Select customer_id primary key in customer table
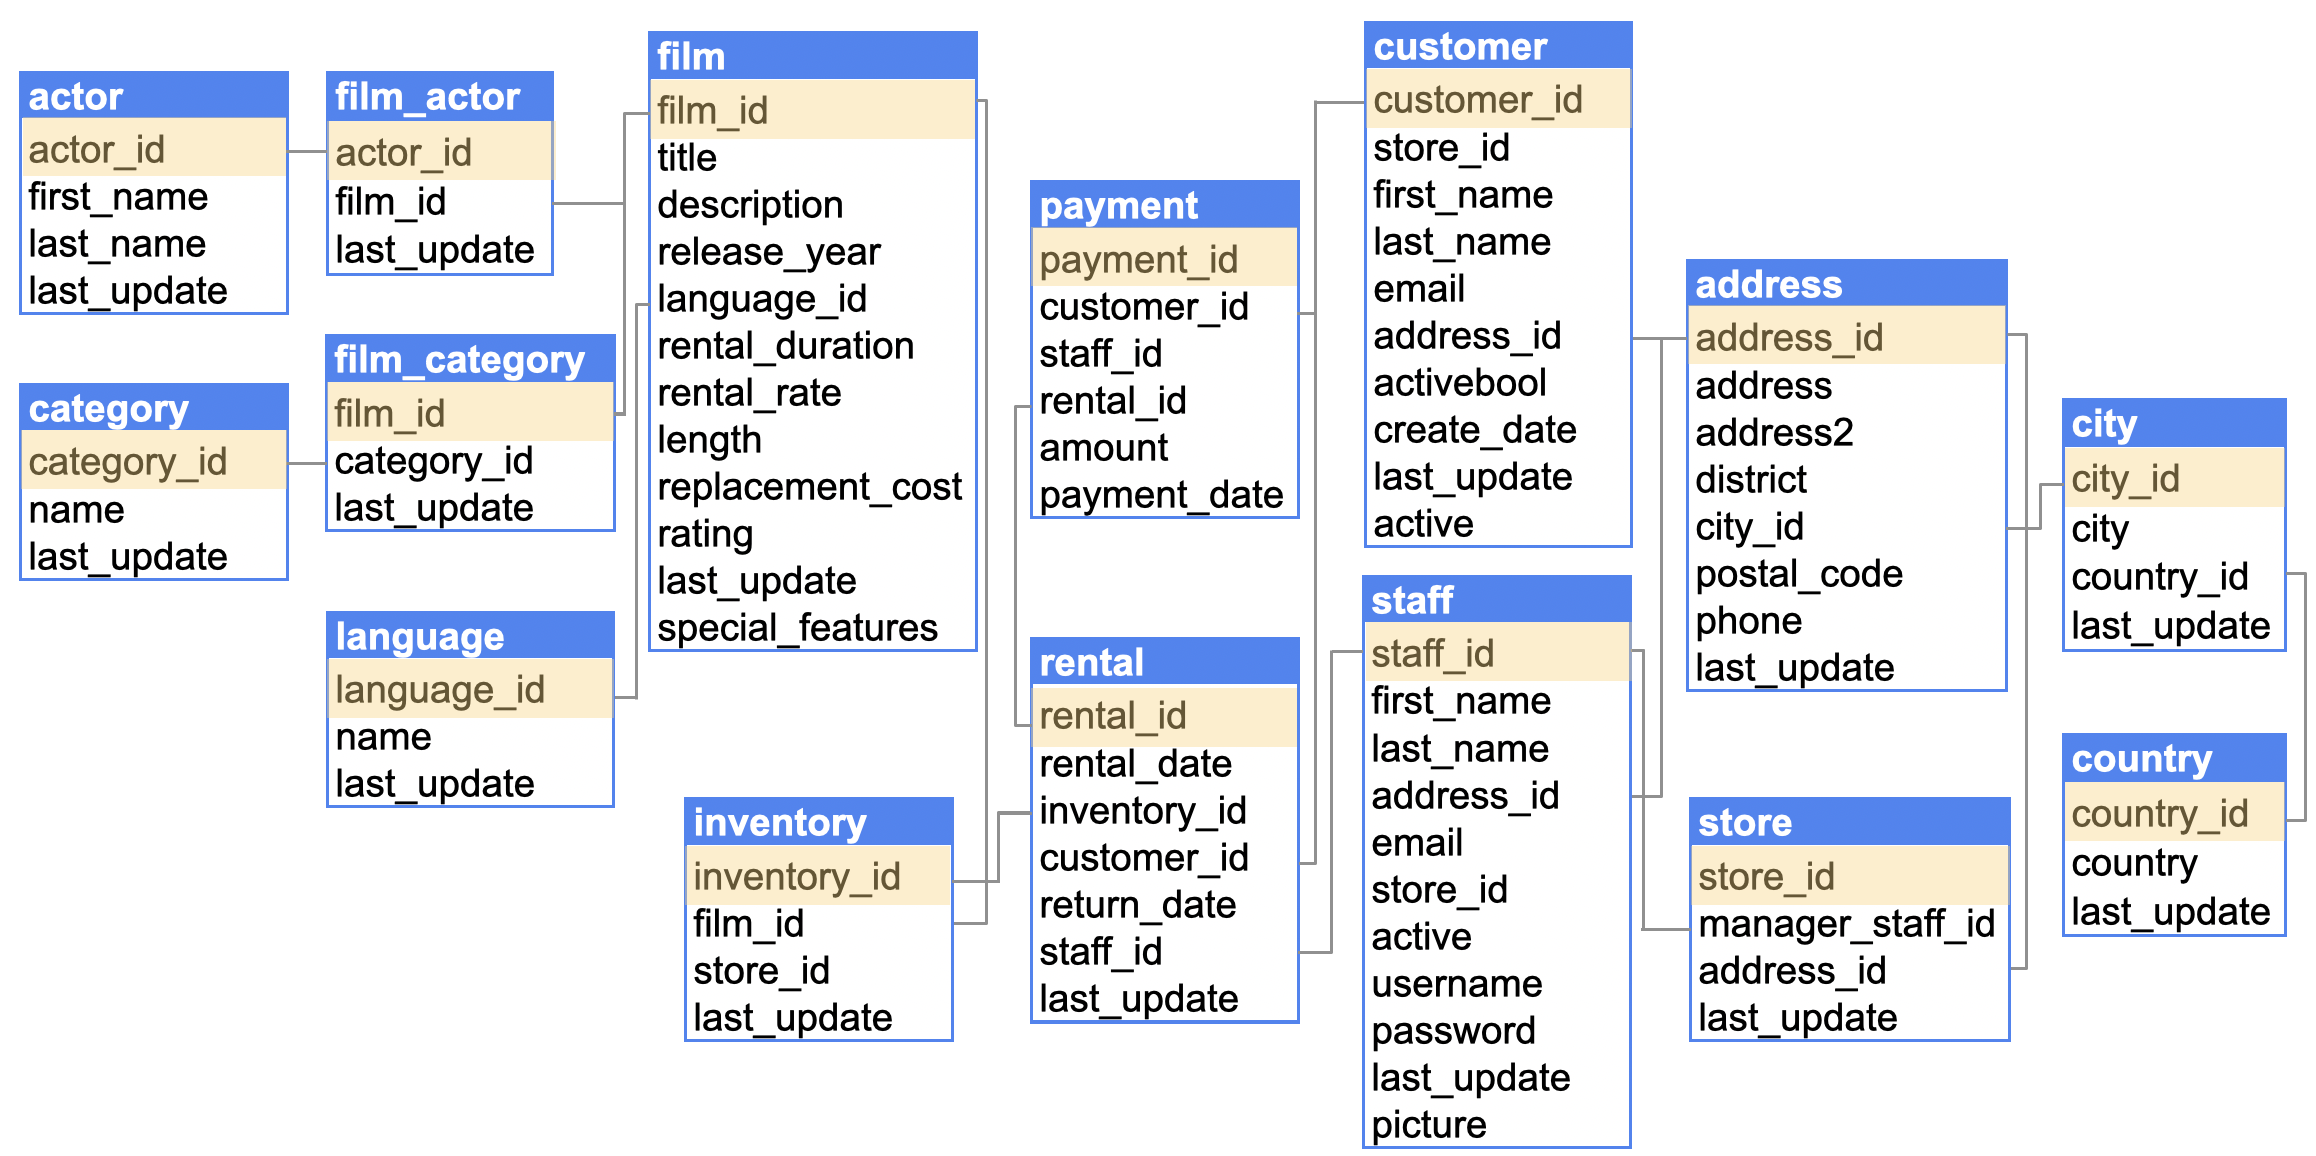 click(x=1478, y=100)
